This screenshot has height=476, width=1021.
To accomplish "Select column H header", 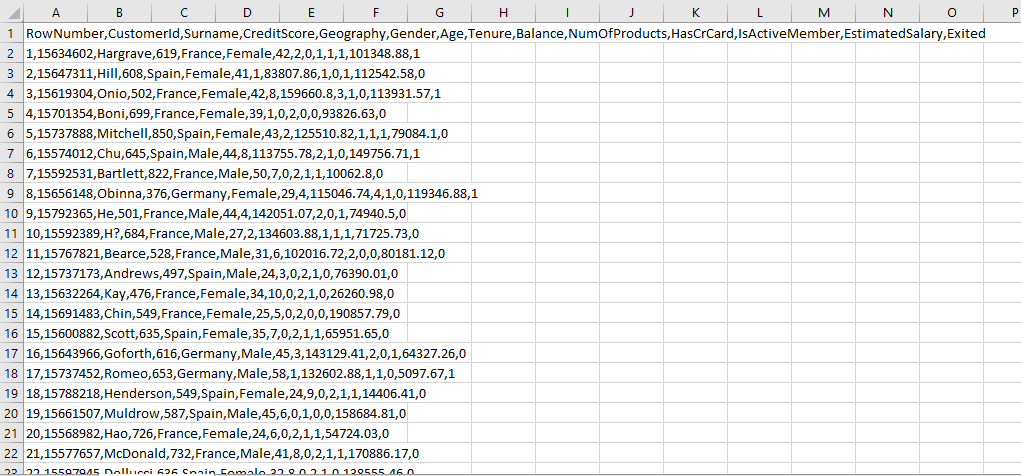I will [x=503, y=12].
